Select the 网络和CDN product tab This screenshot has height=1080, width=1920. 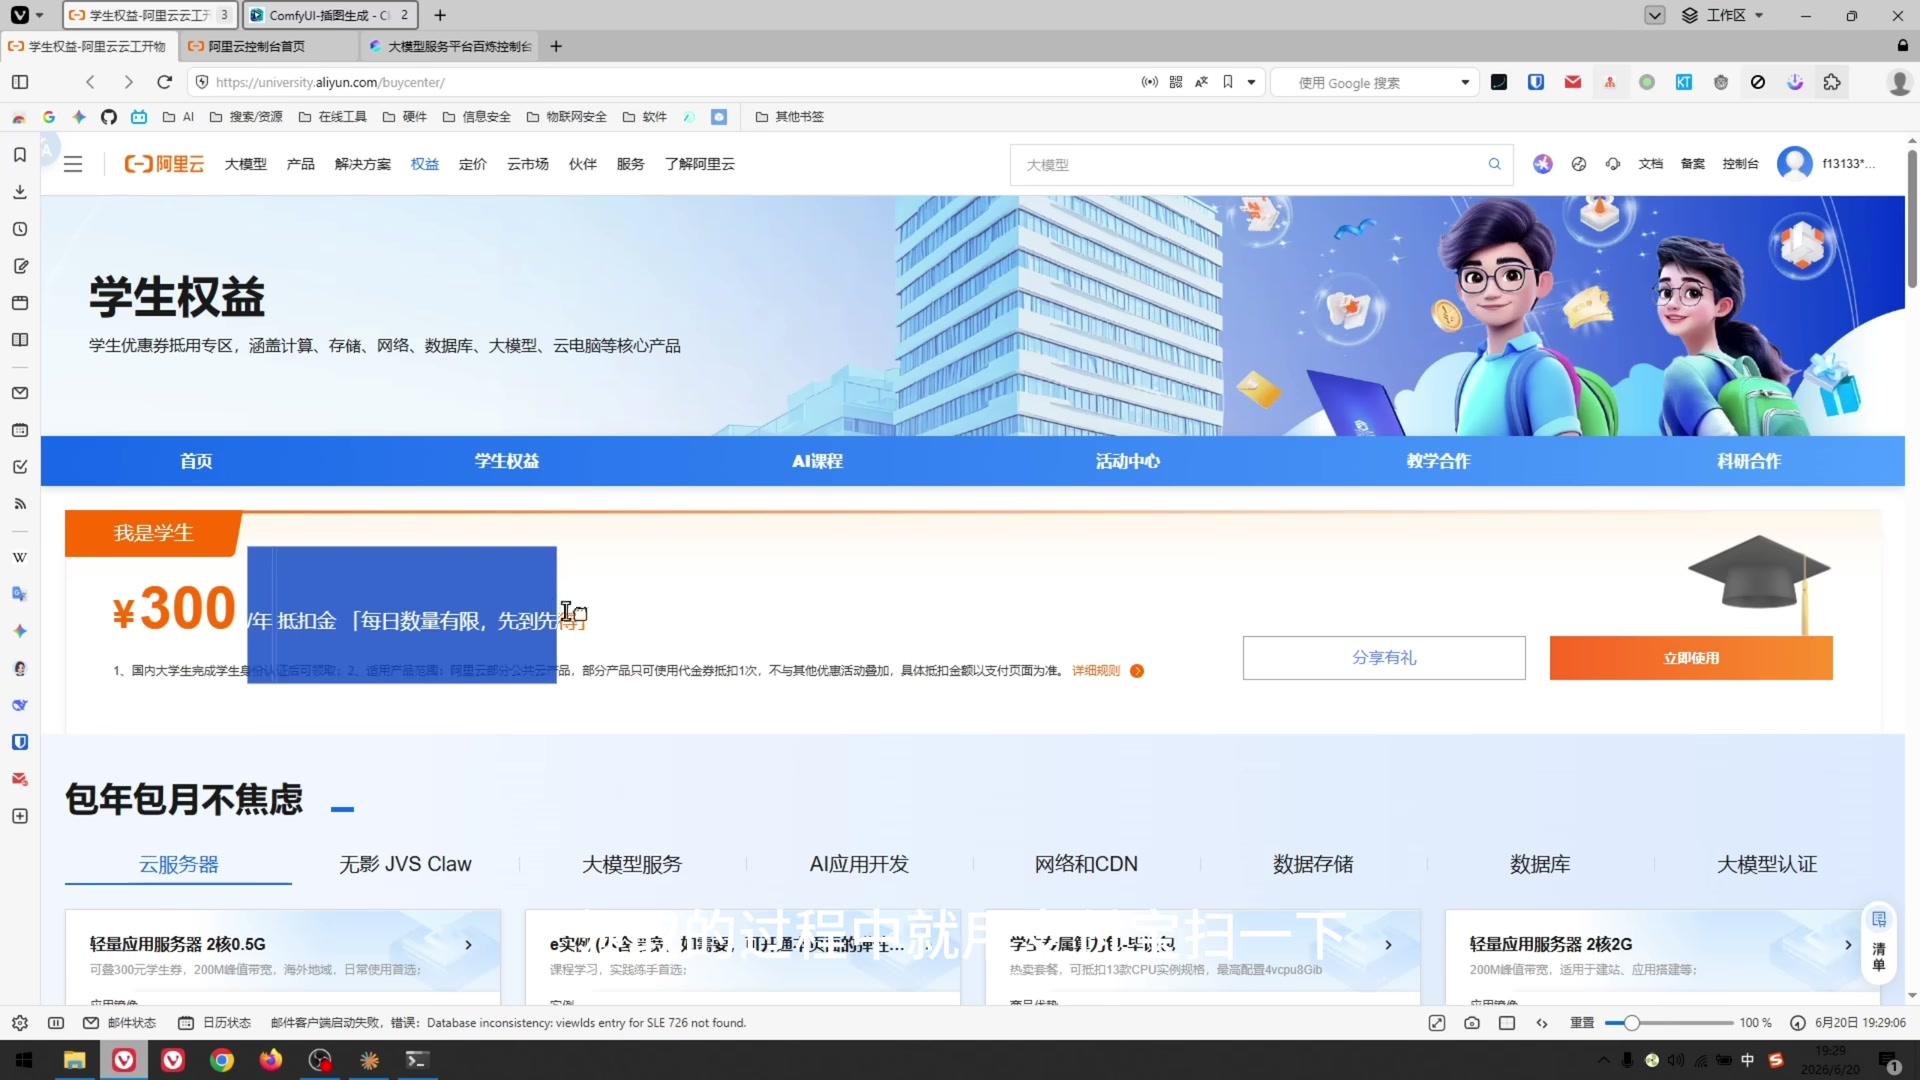click(x=1086, y=864)
